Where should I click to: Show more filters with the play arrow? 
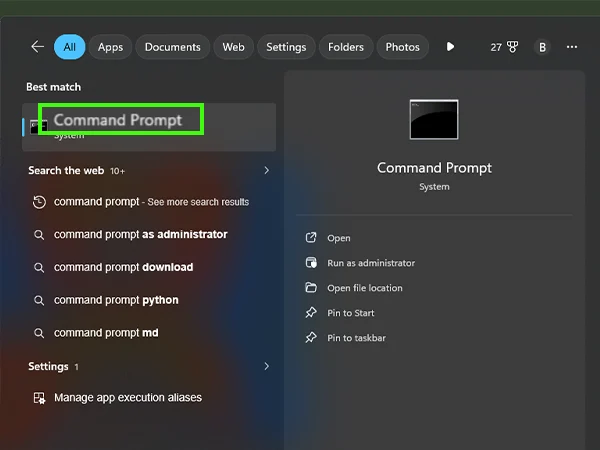coord(450,47)
